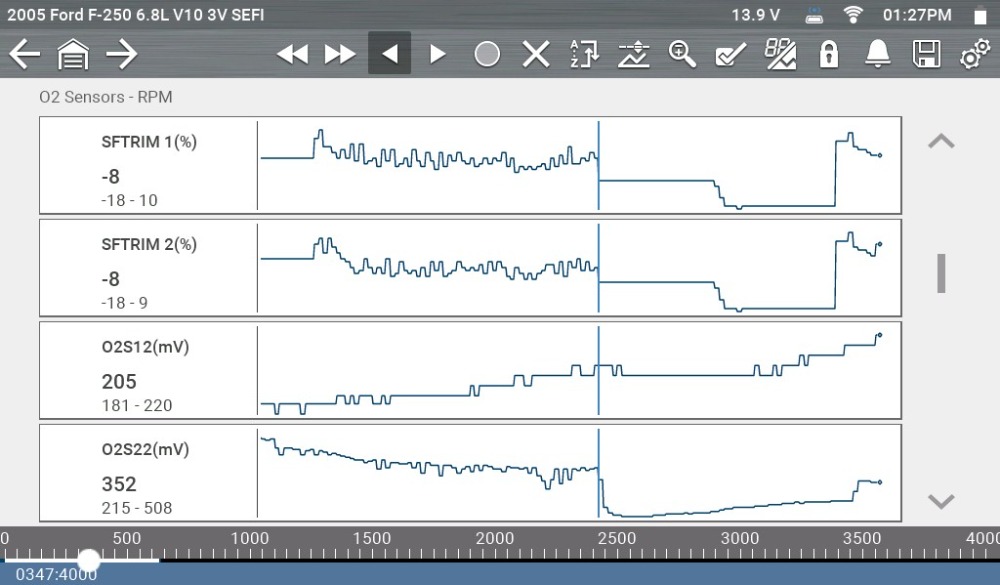Fast forward data with double-right arrows

click(x=340, y=54)
